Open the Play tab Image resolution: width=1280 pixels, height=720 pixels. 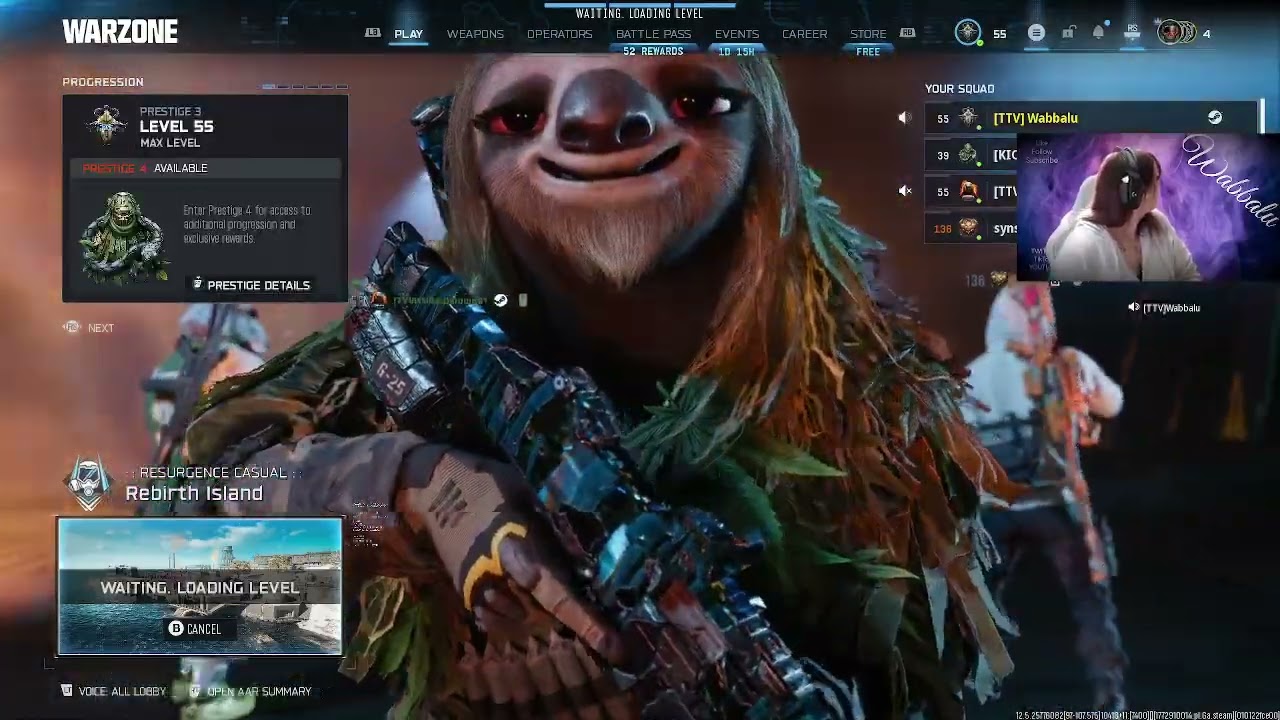[x=408, y=34]
